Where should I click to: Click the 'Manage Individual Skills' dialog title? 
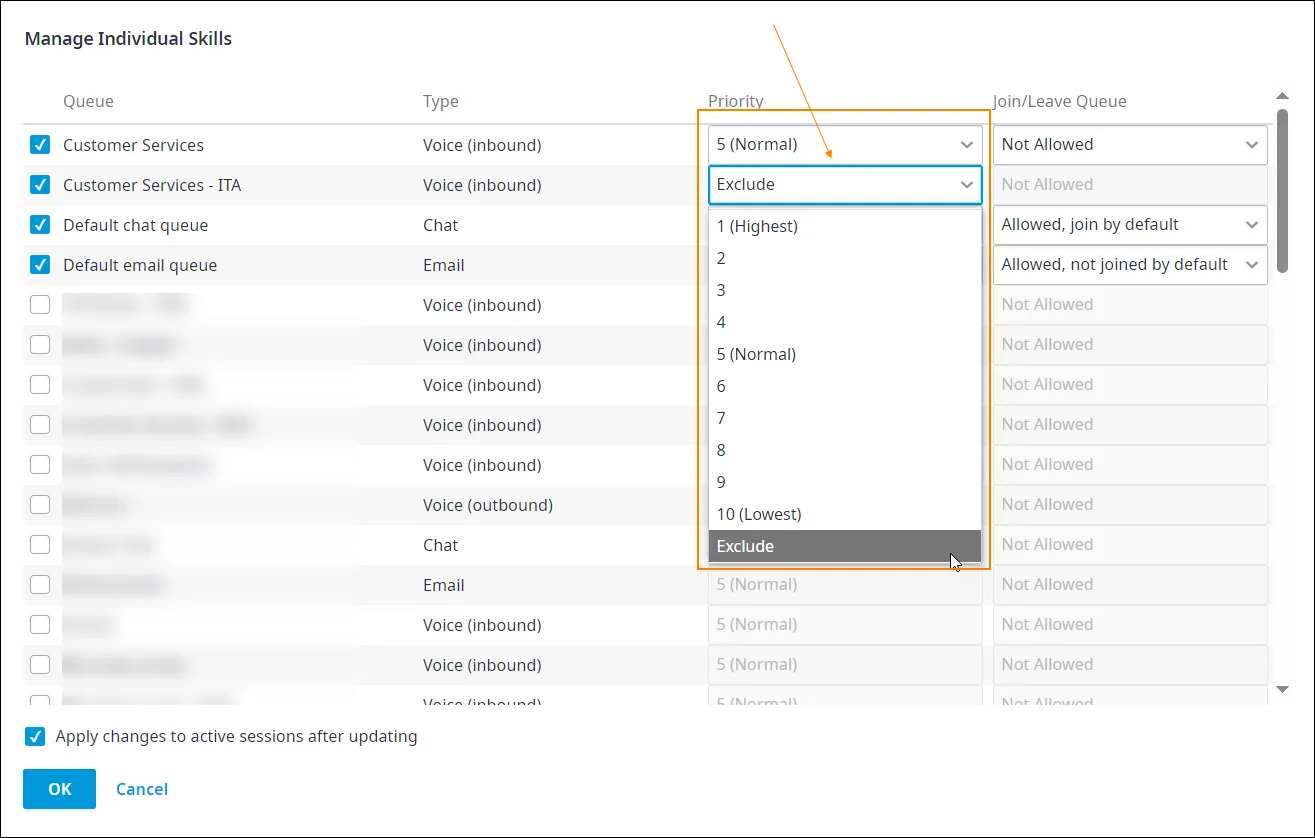pyautogui.click(x=128, y=39)
